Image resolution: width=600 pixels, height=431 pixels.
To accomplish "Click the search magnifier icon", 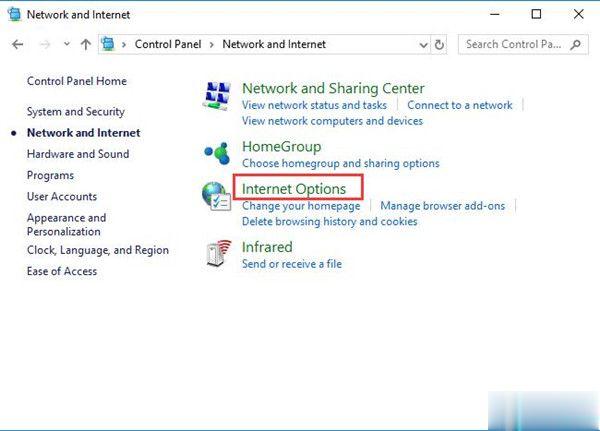I will pyautogui.click(x=575, y=45).
